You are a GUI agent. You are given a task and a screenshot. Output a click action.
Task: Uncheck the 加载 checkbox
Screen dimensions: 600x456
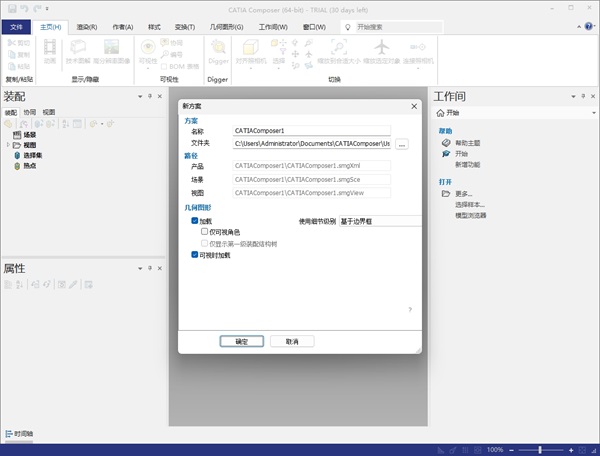[x=194, y=221]
